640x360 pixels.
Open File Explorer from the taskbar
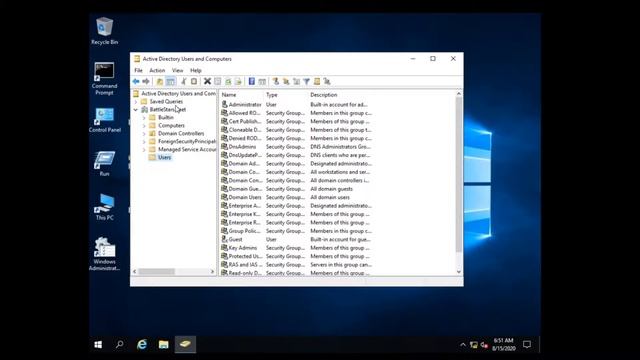point(164,344)
